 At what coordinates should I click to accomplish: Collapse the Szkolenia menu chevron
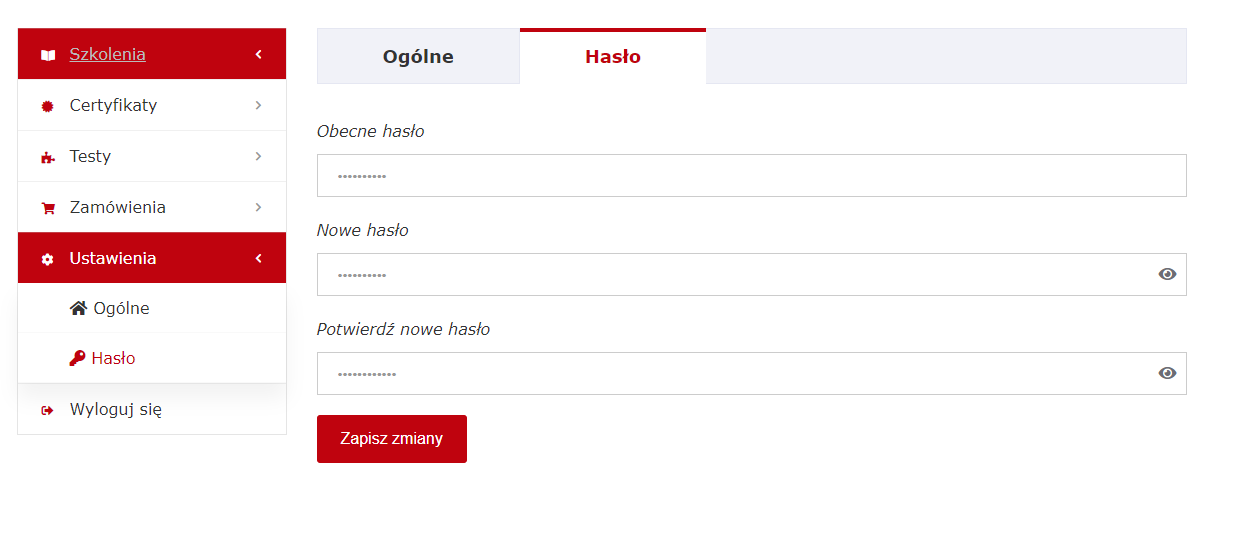coord(258,54)
